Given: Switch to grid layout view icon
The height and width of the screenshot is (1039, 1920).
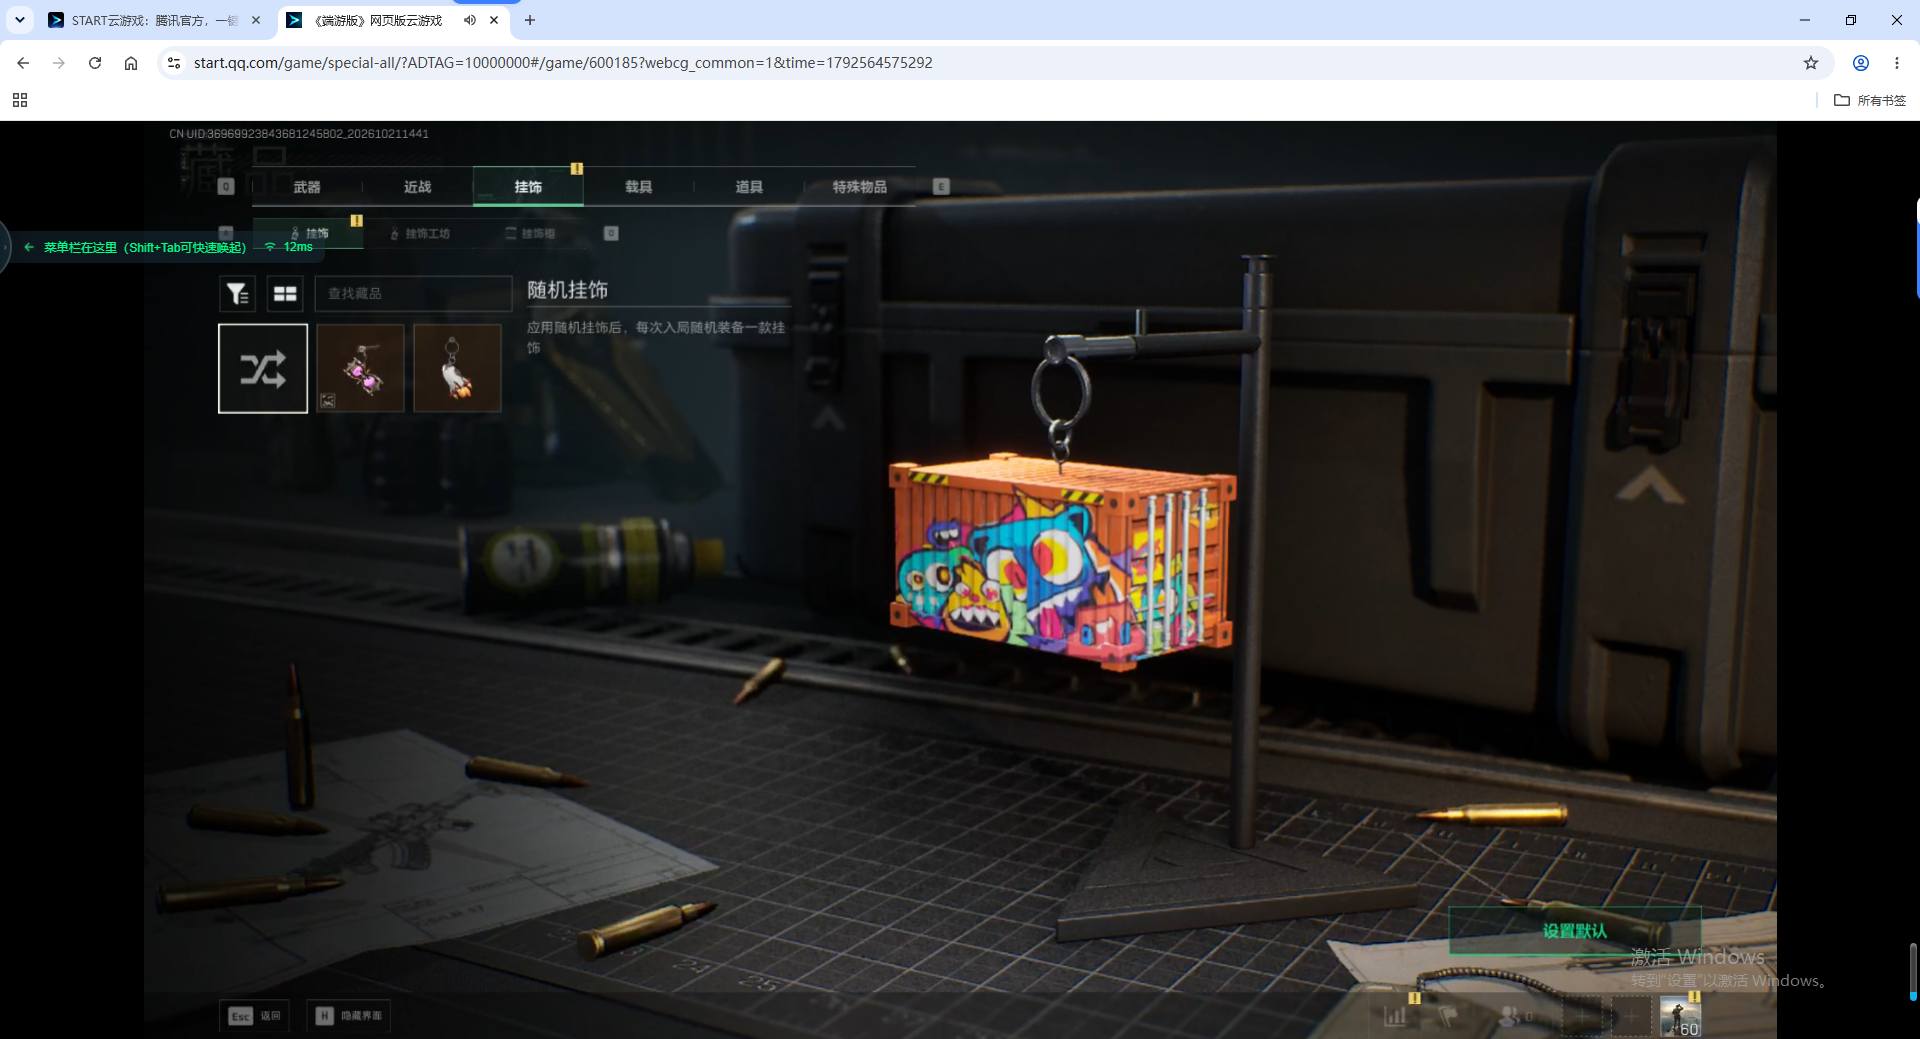Looking at the screenshot, I should [285, 293].
